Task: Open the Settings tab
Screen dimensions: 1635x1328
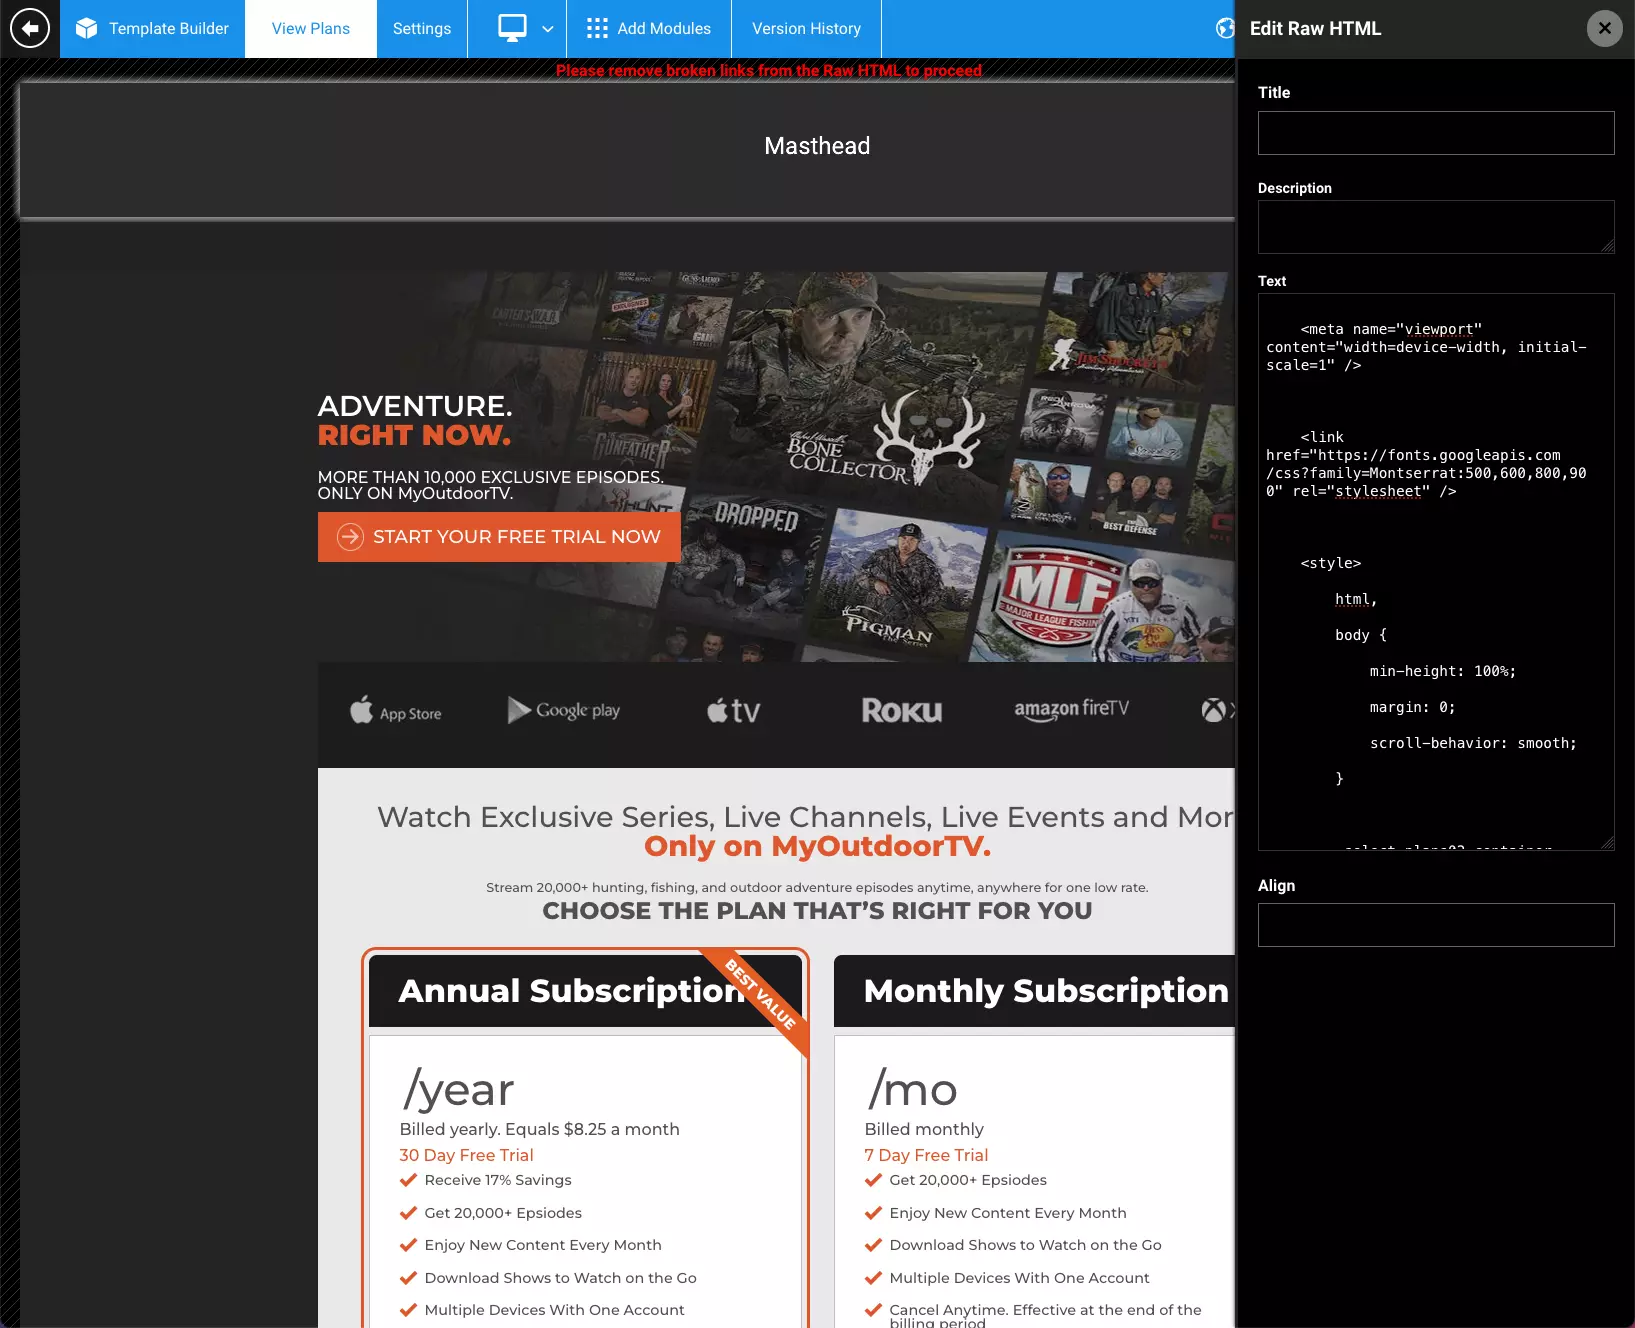Action: pos(422,28)
